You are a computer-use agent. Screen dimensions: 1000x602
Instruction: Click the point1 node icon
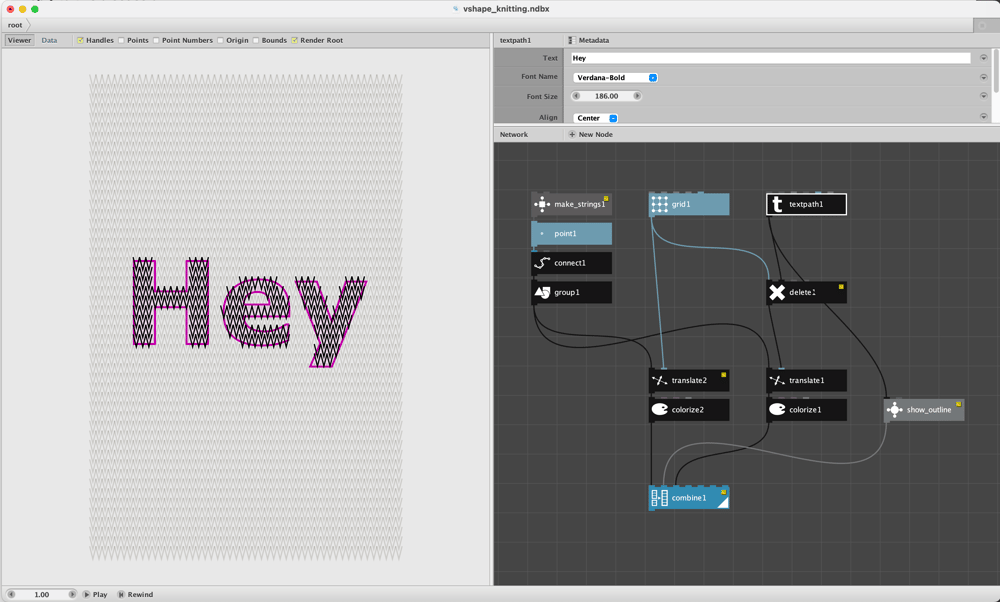(x=542, y=233)
